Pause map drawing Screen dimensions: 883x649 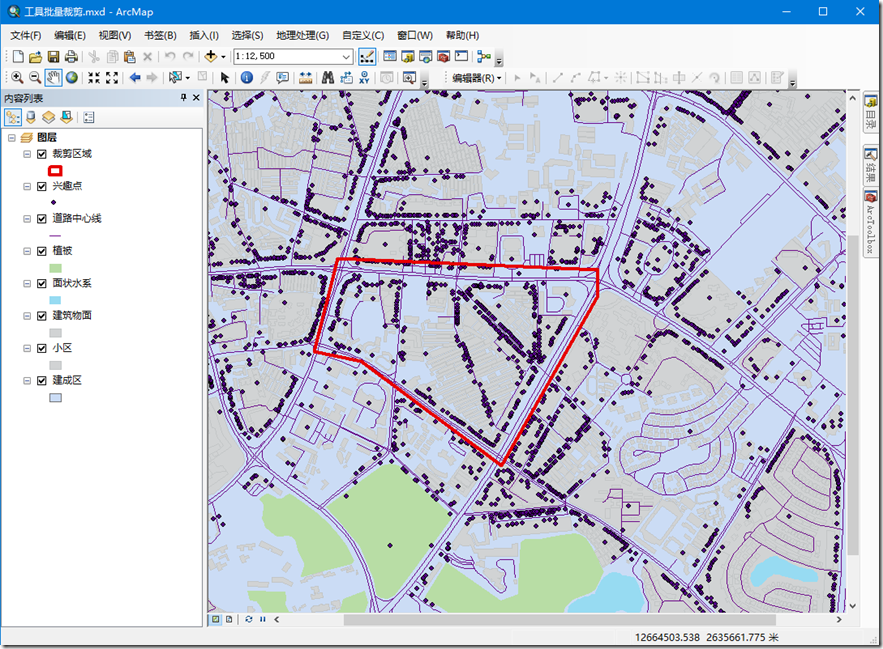tap(262, 619)
